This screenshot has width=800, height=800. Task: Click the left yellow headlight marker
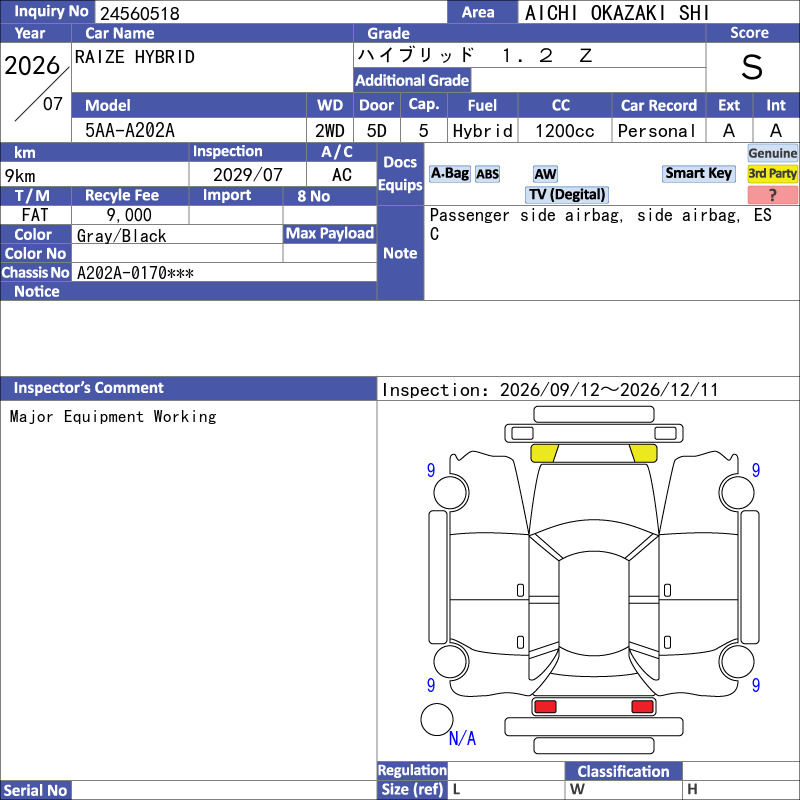544,453
